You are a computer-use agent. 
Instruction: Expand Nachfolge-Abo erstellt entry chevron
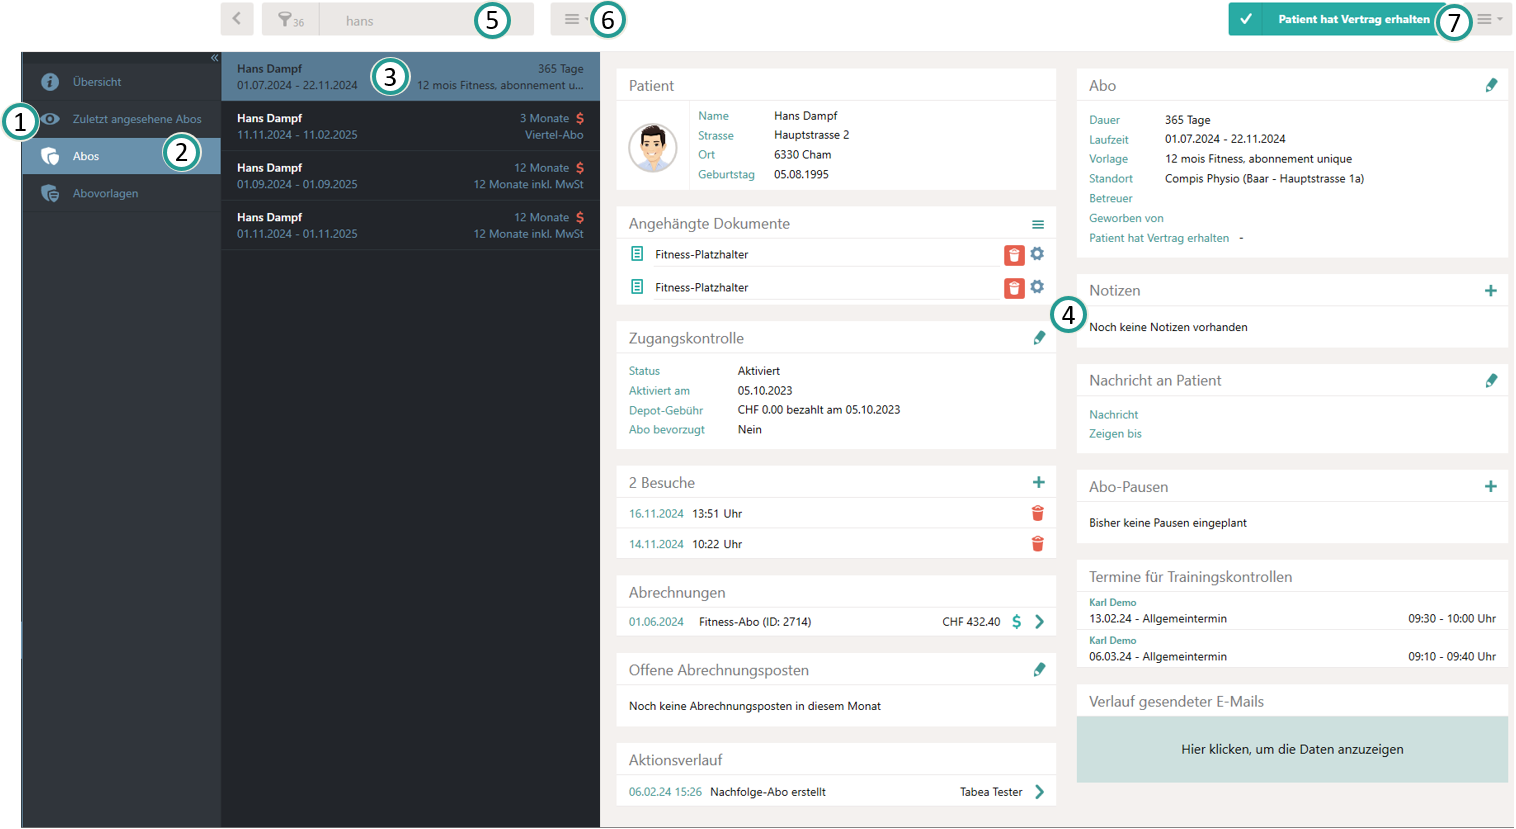point(1039,792)
